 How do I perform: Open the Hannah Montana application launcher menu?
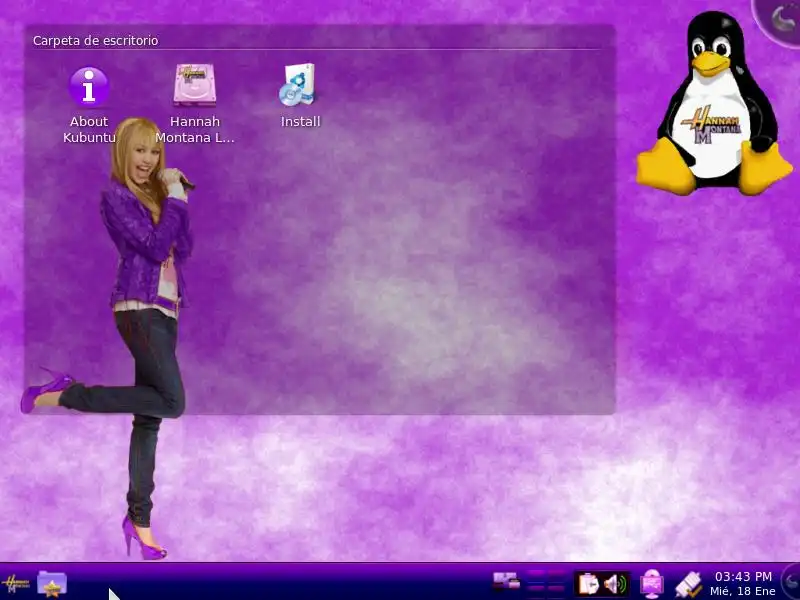[15, 584]
